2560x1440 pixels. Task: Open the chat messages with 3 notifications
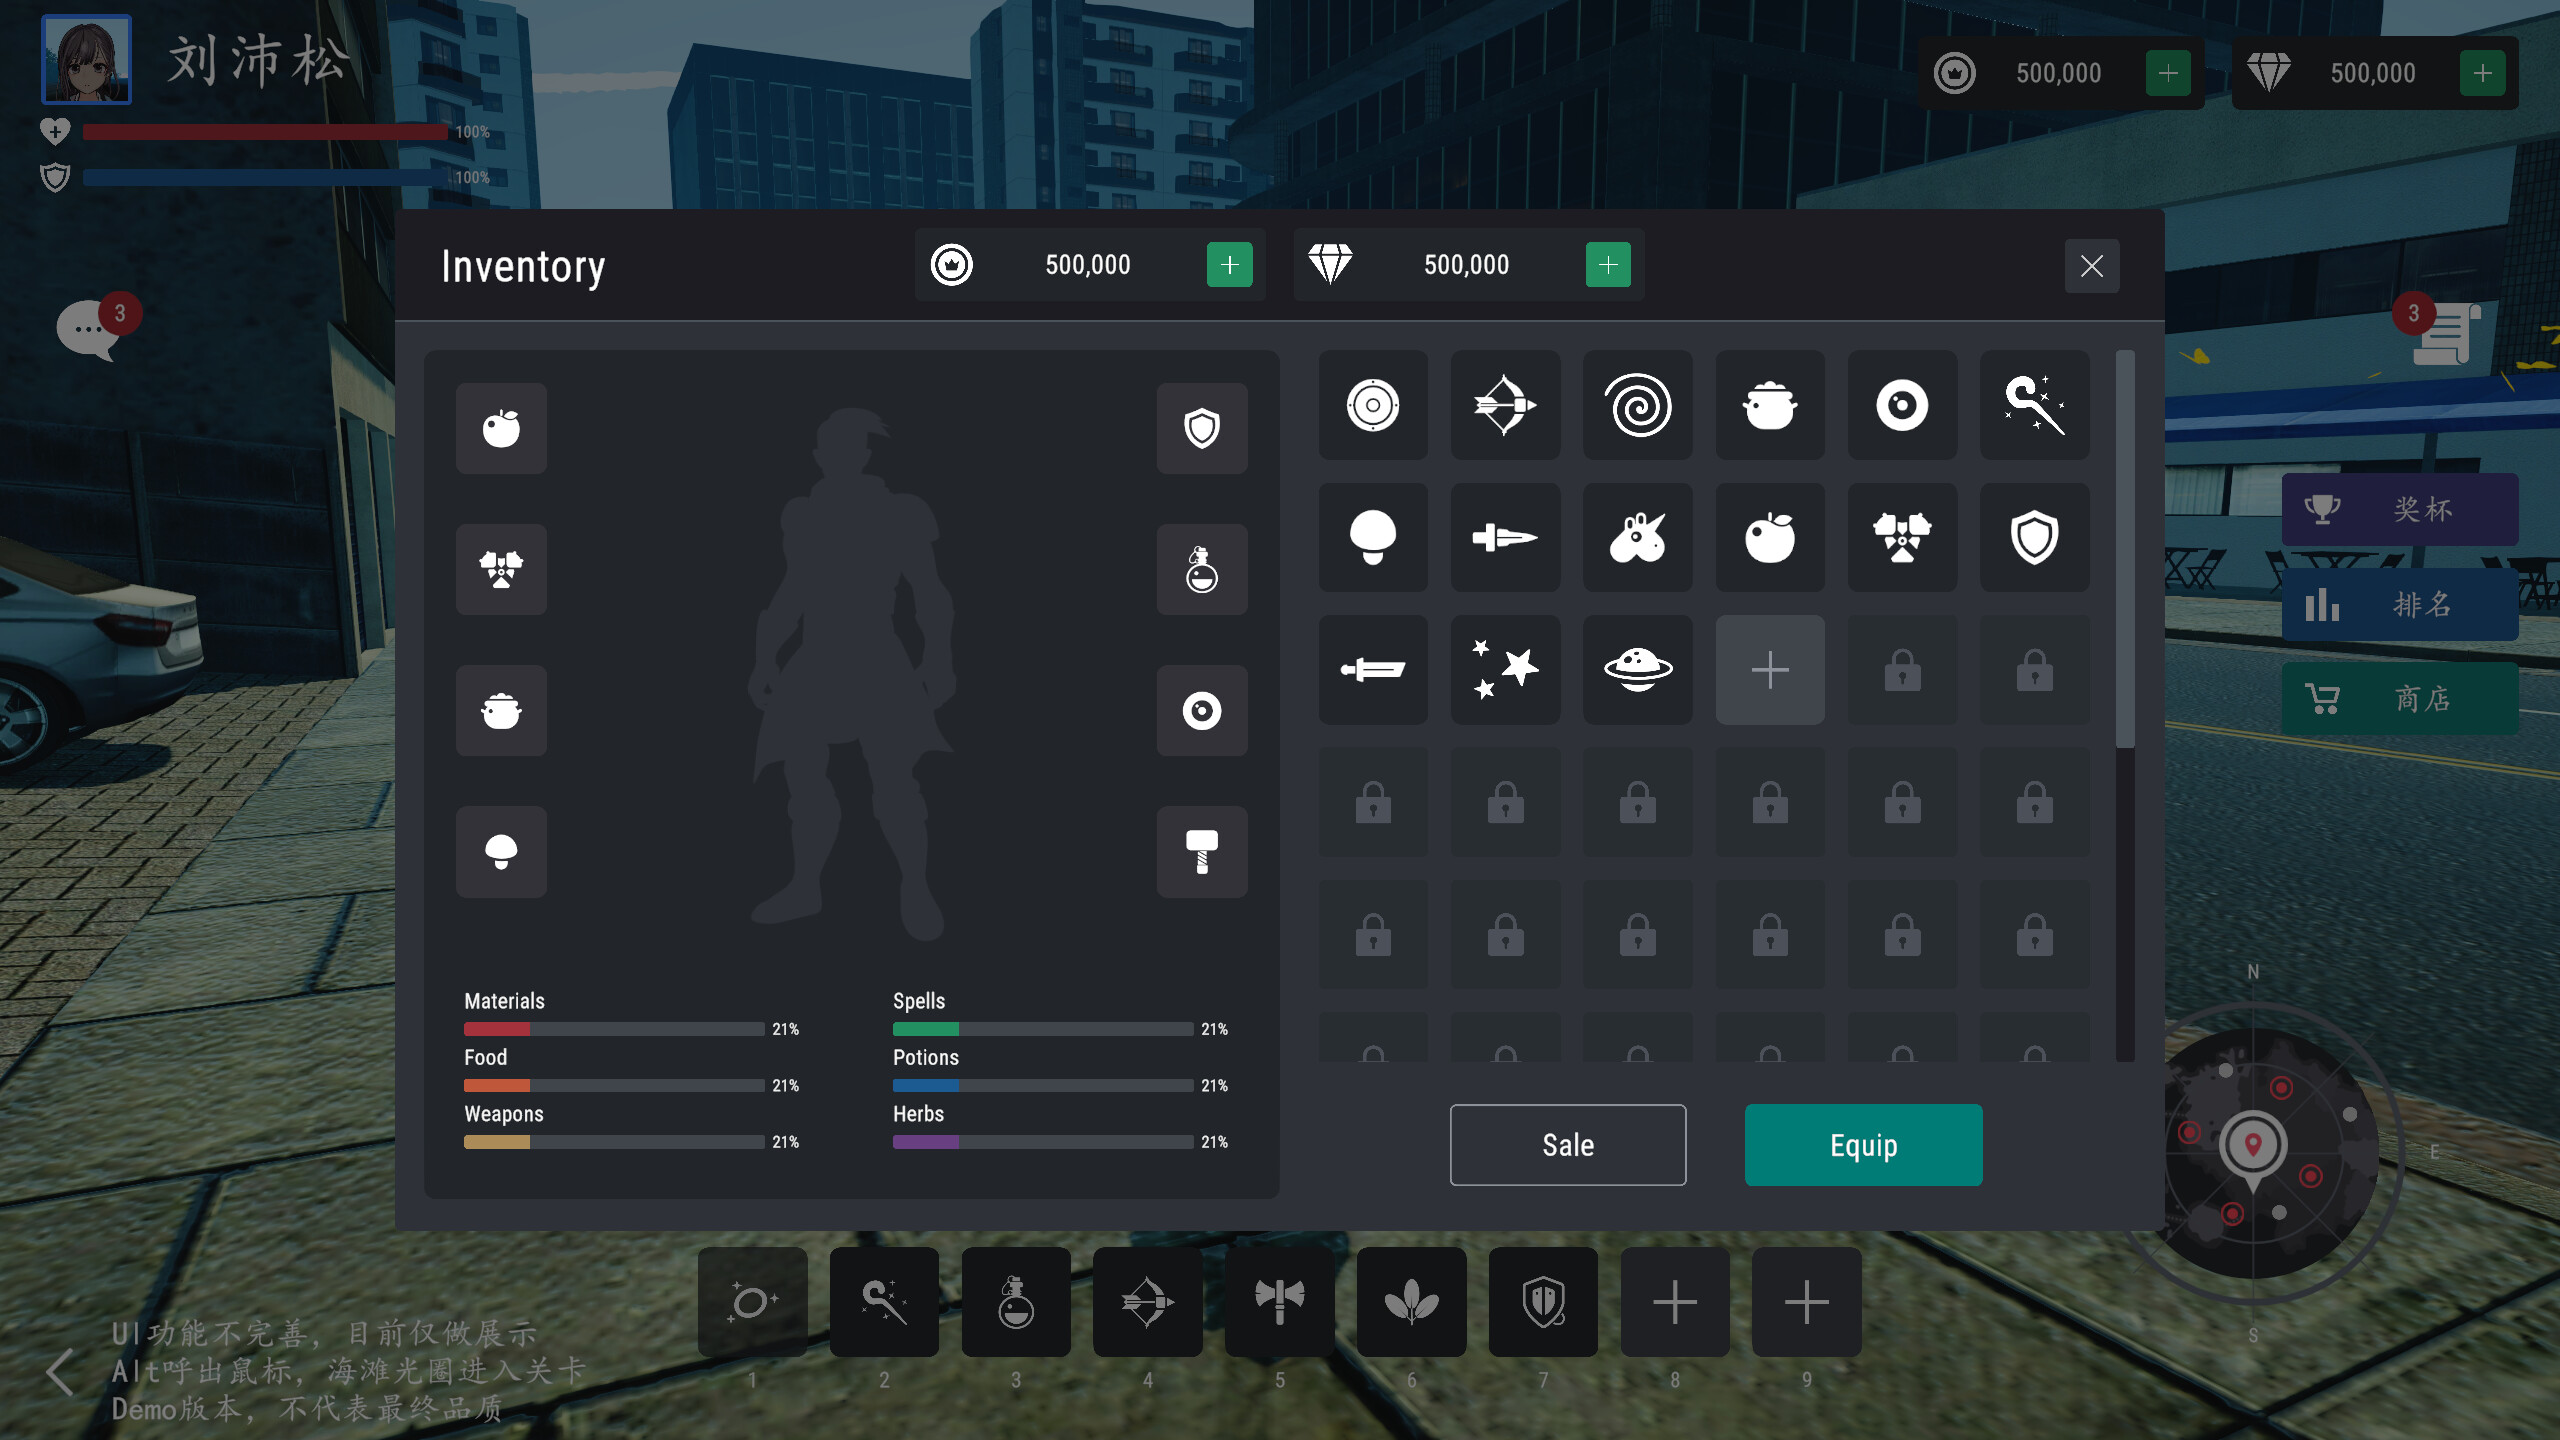click(92, 328)
